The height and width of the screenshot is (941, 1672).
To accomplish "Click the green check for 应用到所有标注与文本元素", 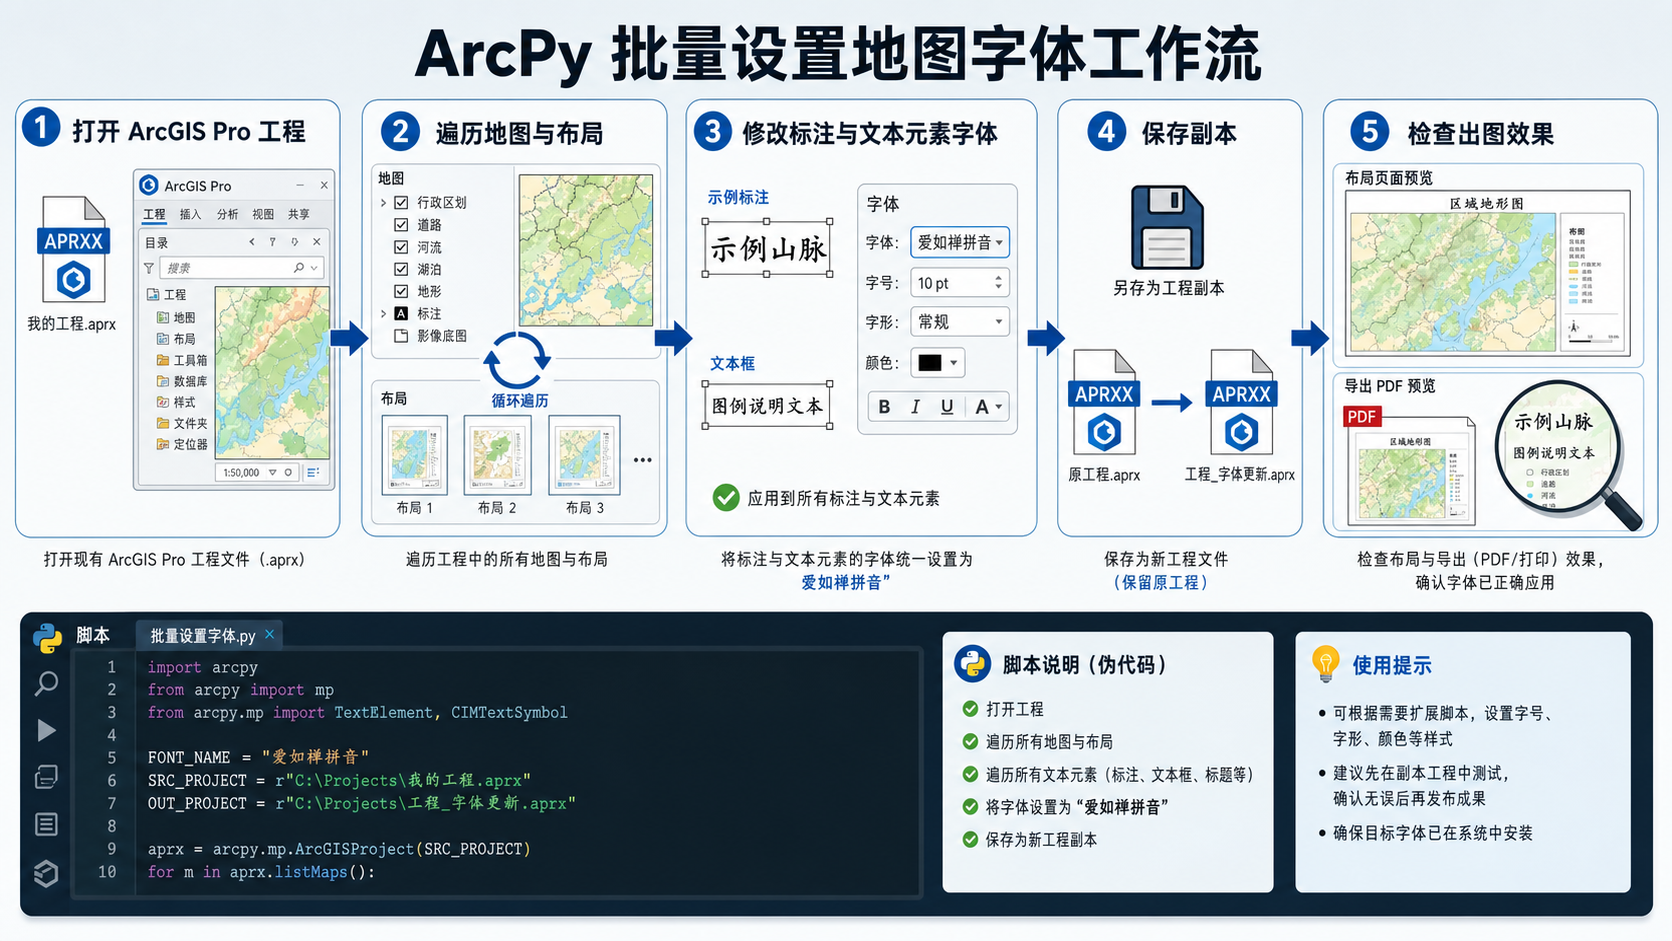I will [x=726, y=498].
